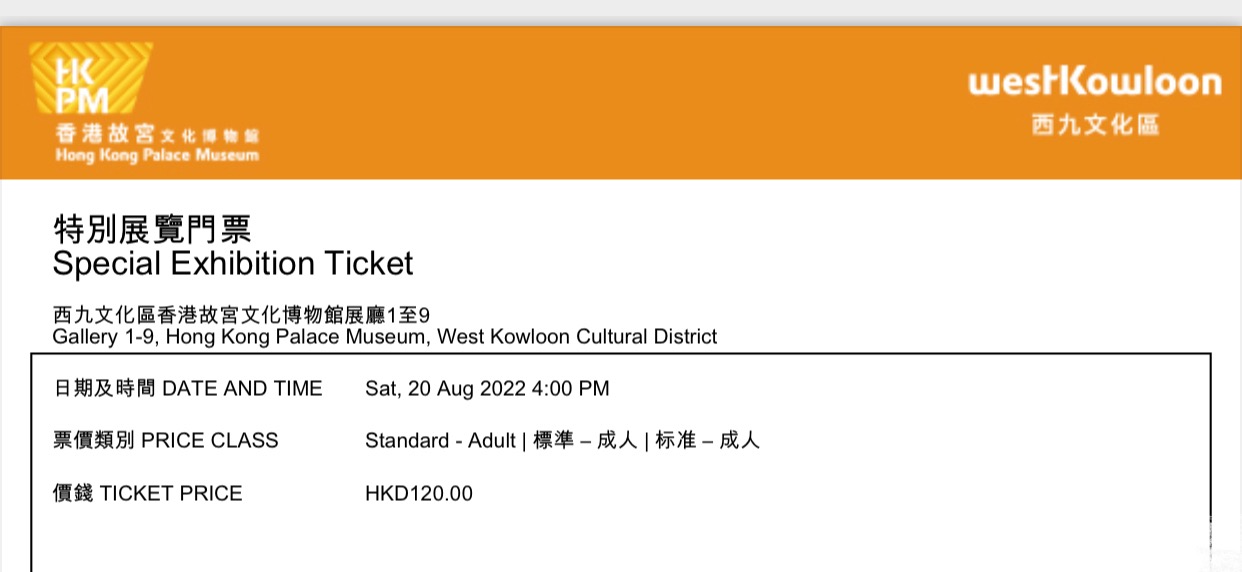Click the simplified Chinese 标准 – 成人 text
This screenshot has width=1242, height=572.
tap(707, 441)
